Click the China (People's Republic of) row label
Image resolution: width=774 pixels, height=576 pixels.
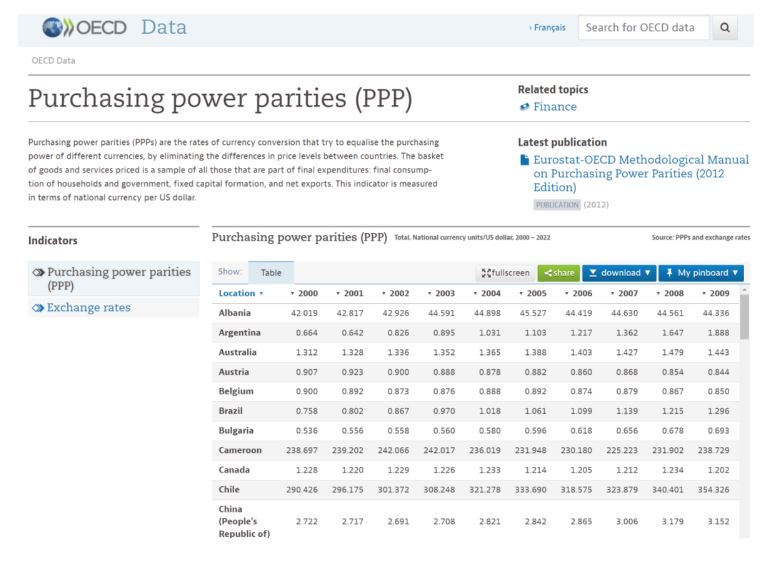244,521
